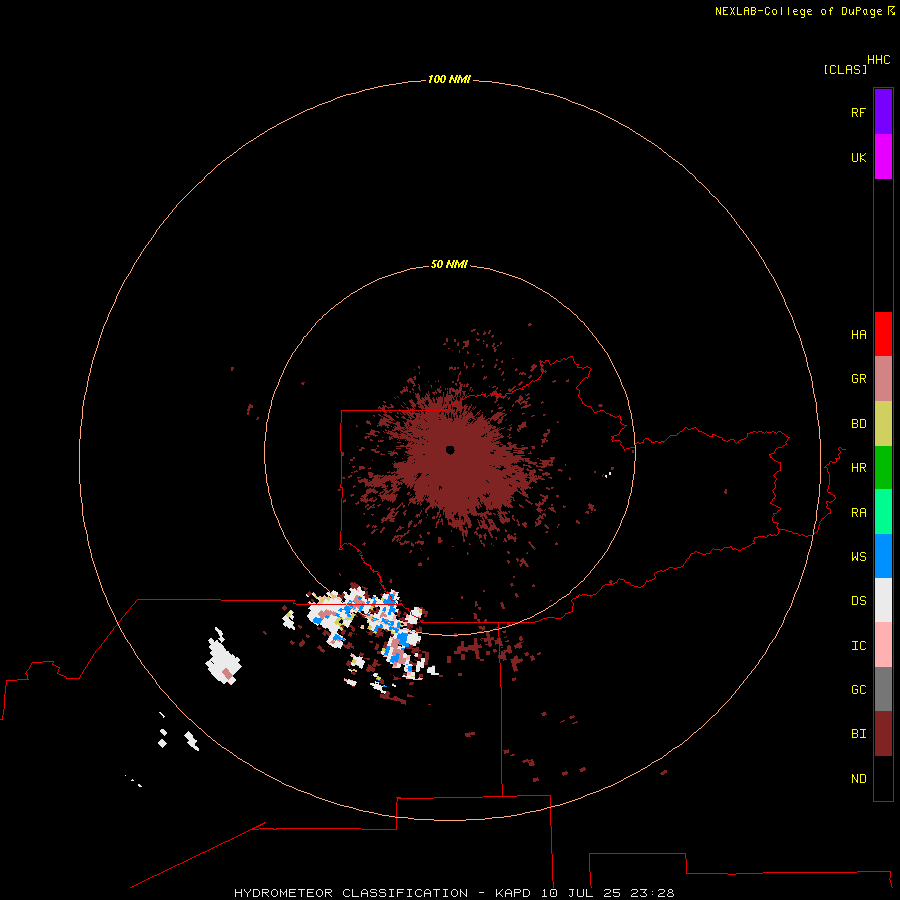Click the WS legend label
Viewport: 900px width, 900px height.
(858, 556)
